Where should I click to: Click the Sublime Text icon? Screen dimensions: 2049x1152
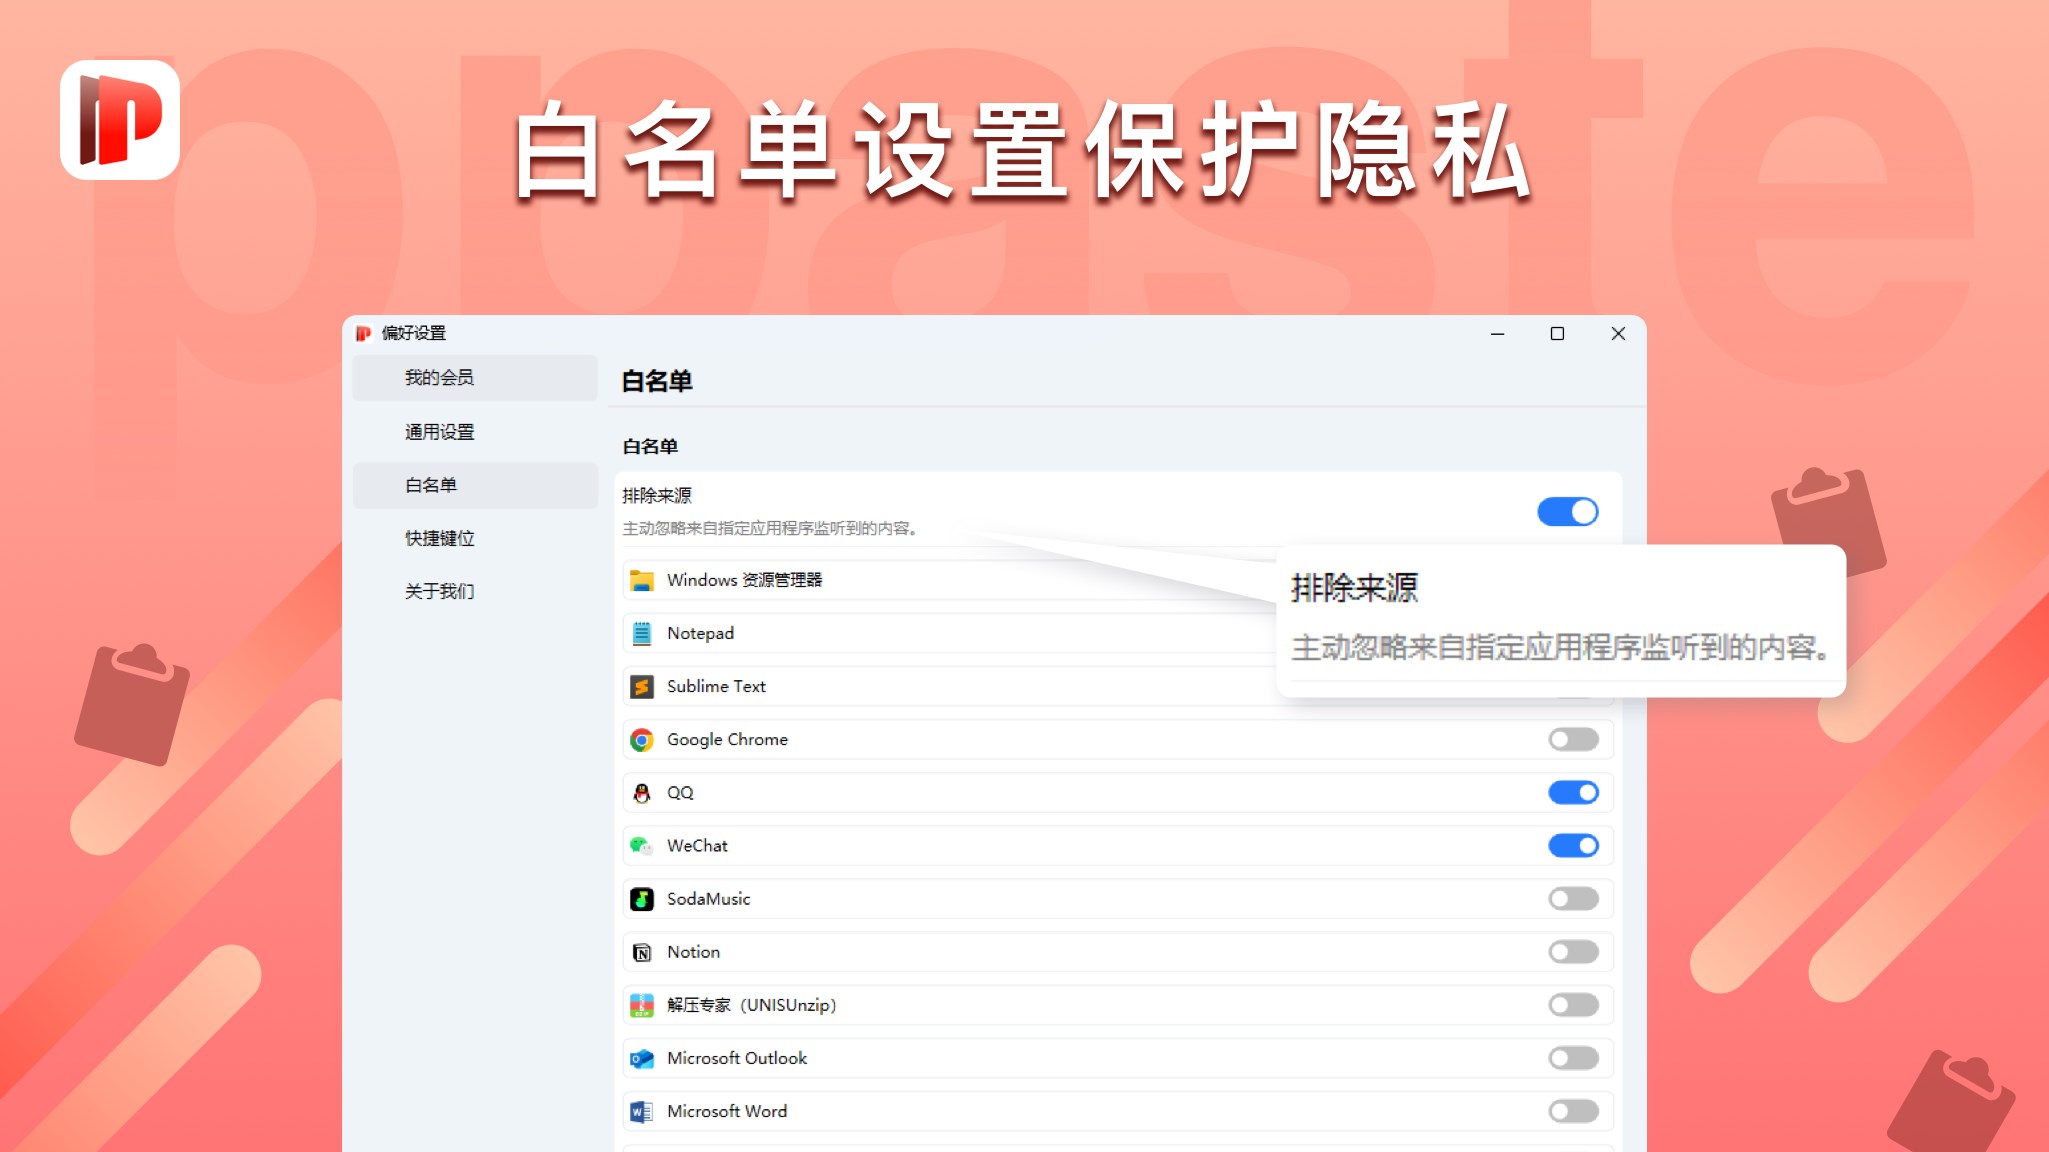[642, 686]
